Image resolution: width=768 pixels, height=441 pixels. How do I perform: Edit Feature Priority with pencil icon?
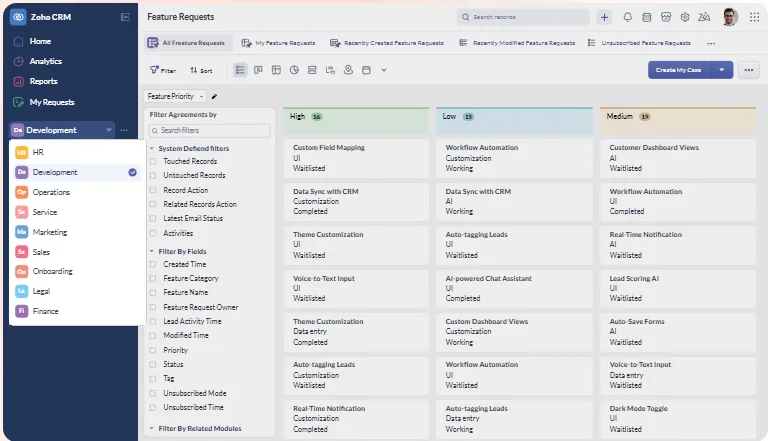(x=214, y=96)
